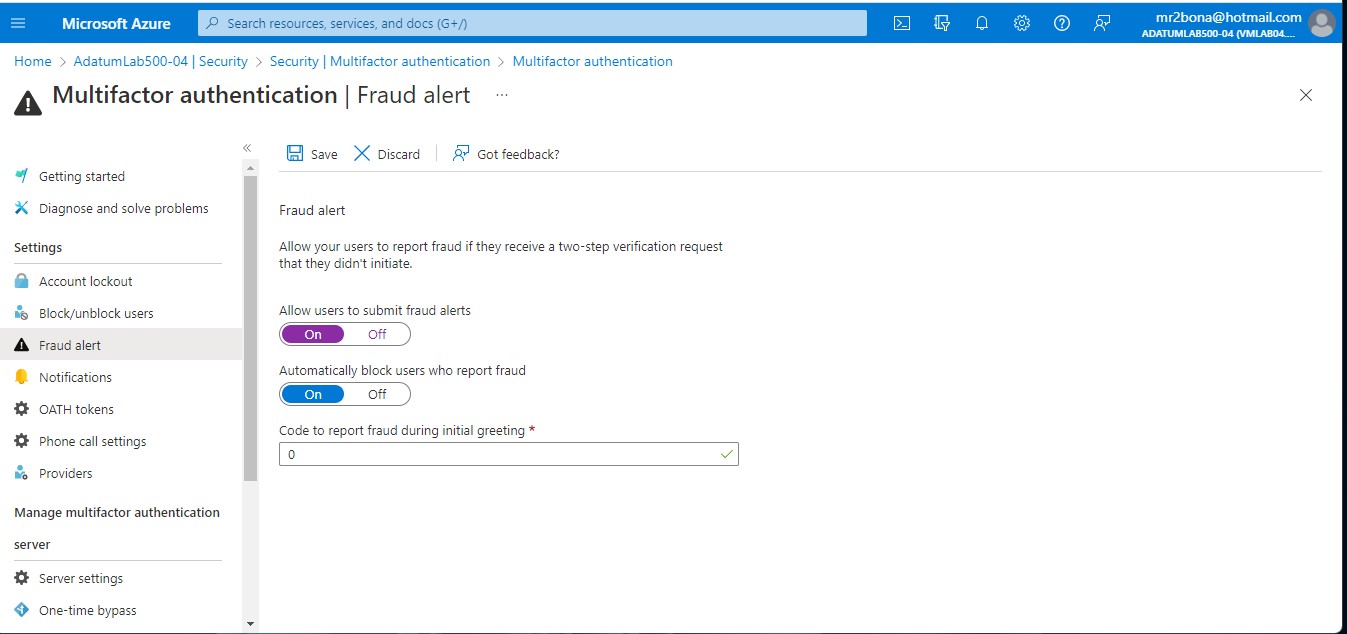
Task: Open the Account lockout settings
Action: (x=87, y=281)
